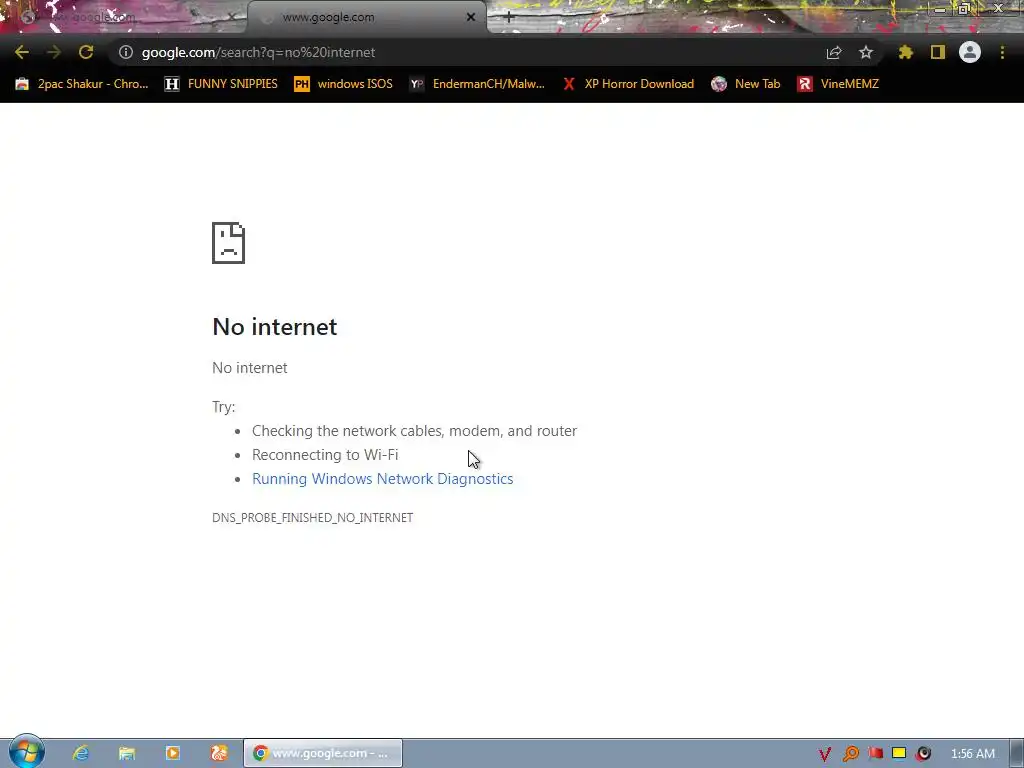Image resolution: width=1024 pixels, height=768 pixels.
Task: Close the first inactive tab
Action: pyautogui.click(x=232, y=18)
